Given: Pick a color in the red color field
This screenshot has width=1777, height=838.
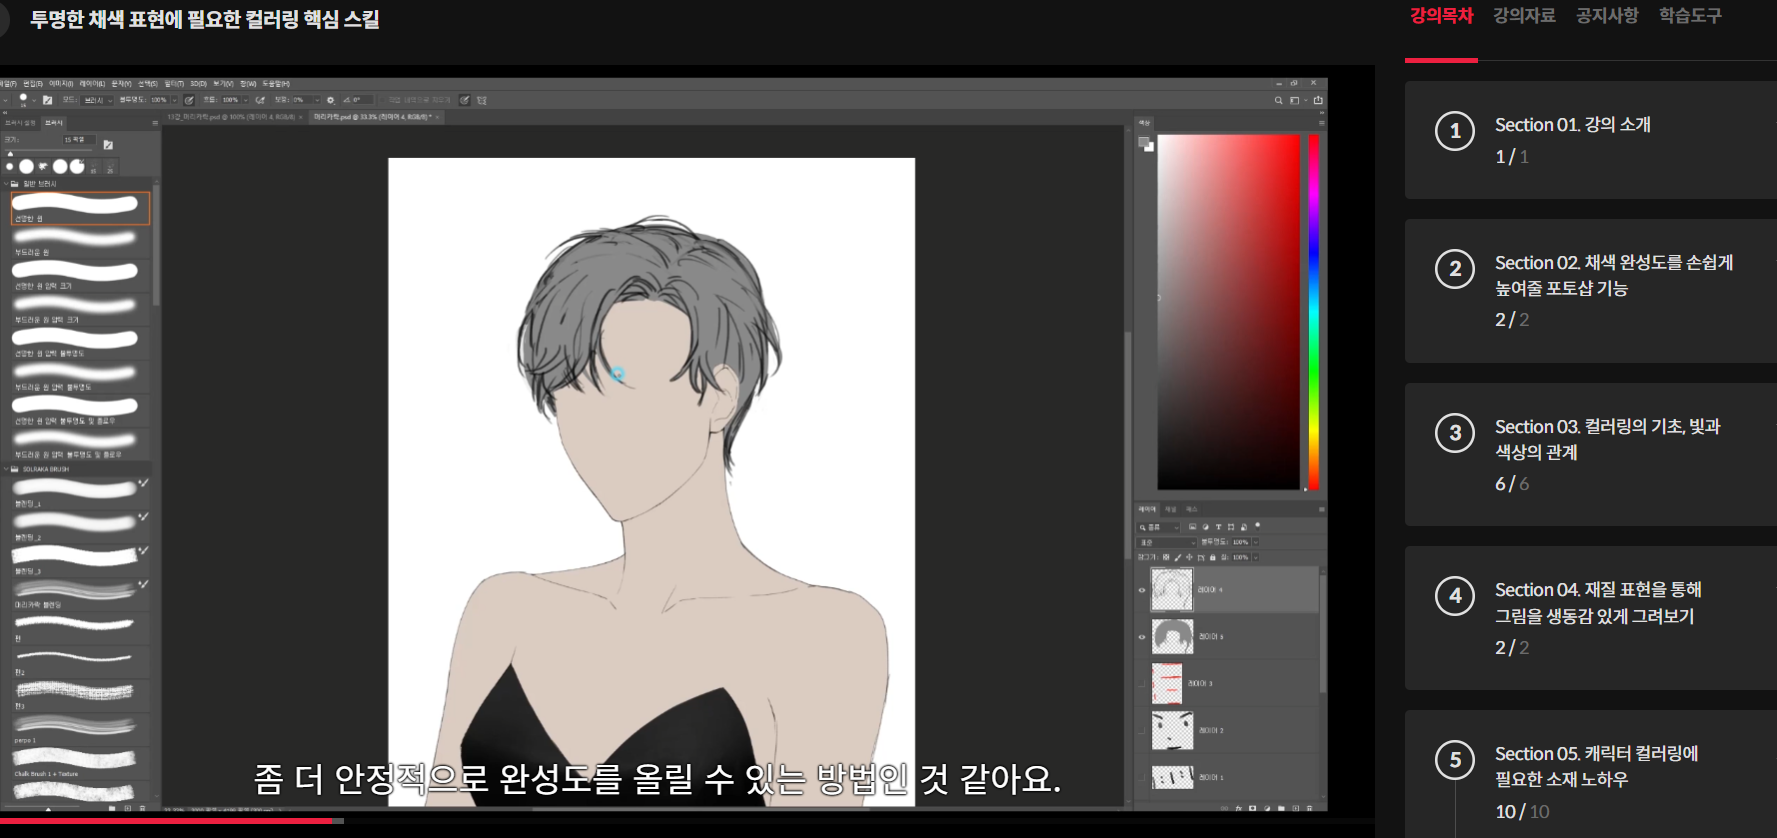Looking at the screenshot, I should pos(1228,312).
